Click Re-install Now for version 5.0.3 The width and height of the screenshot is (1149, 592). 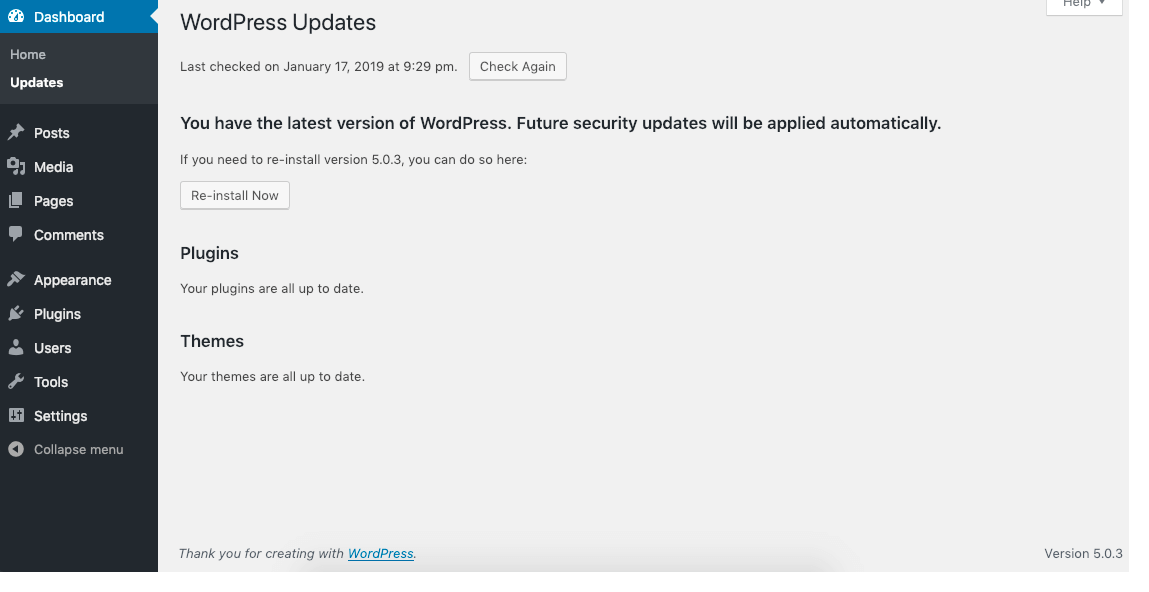click(234, 195)
